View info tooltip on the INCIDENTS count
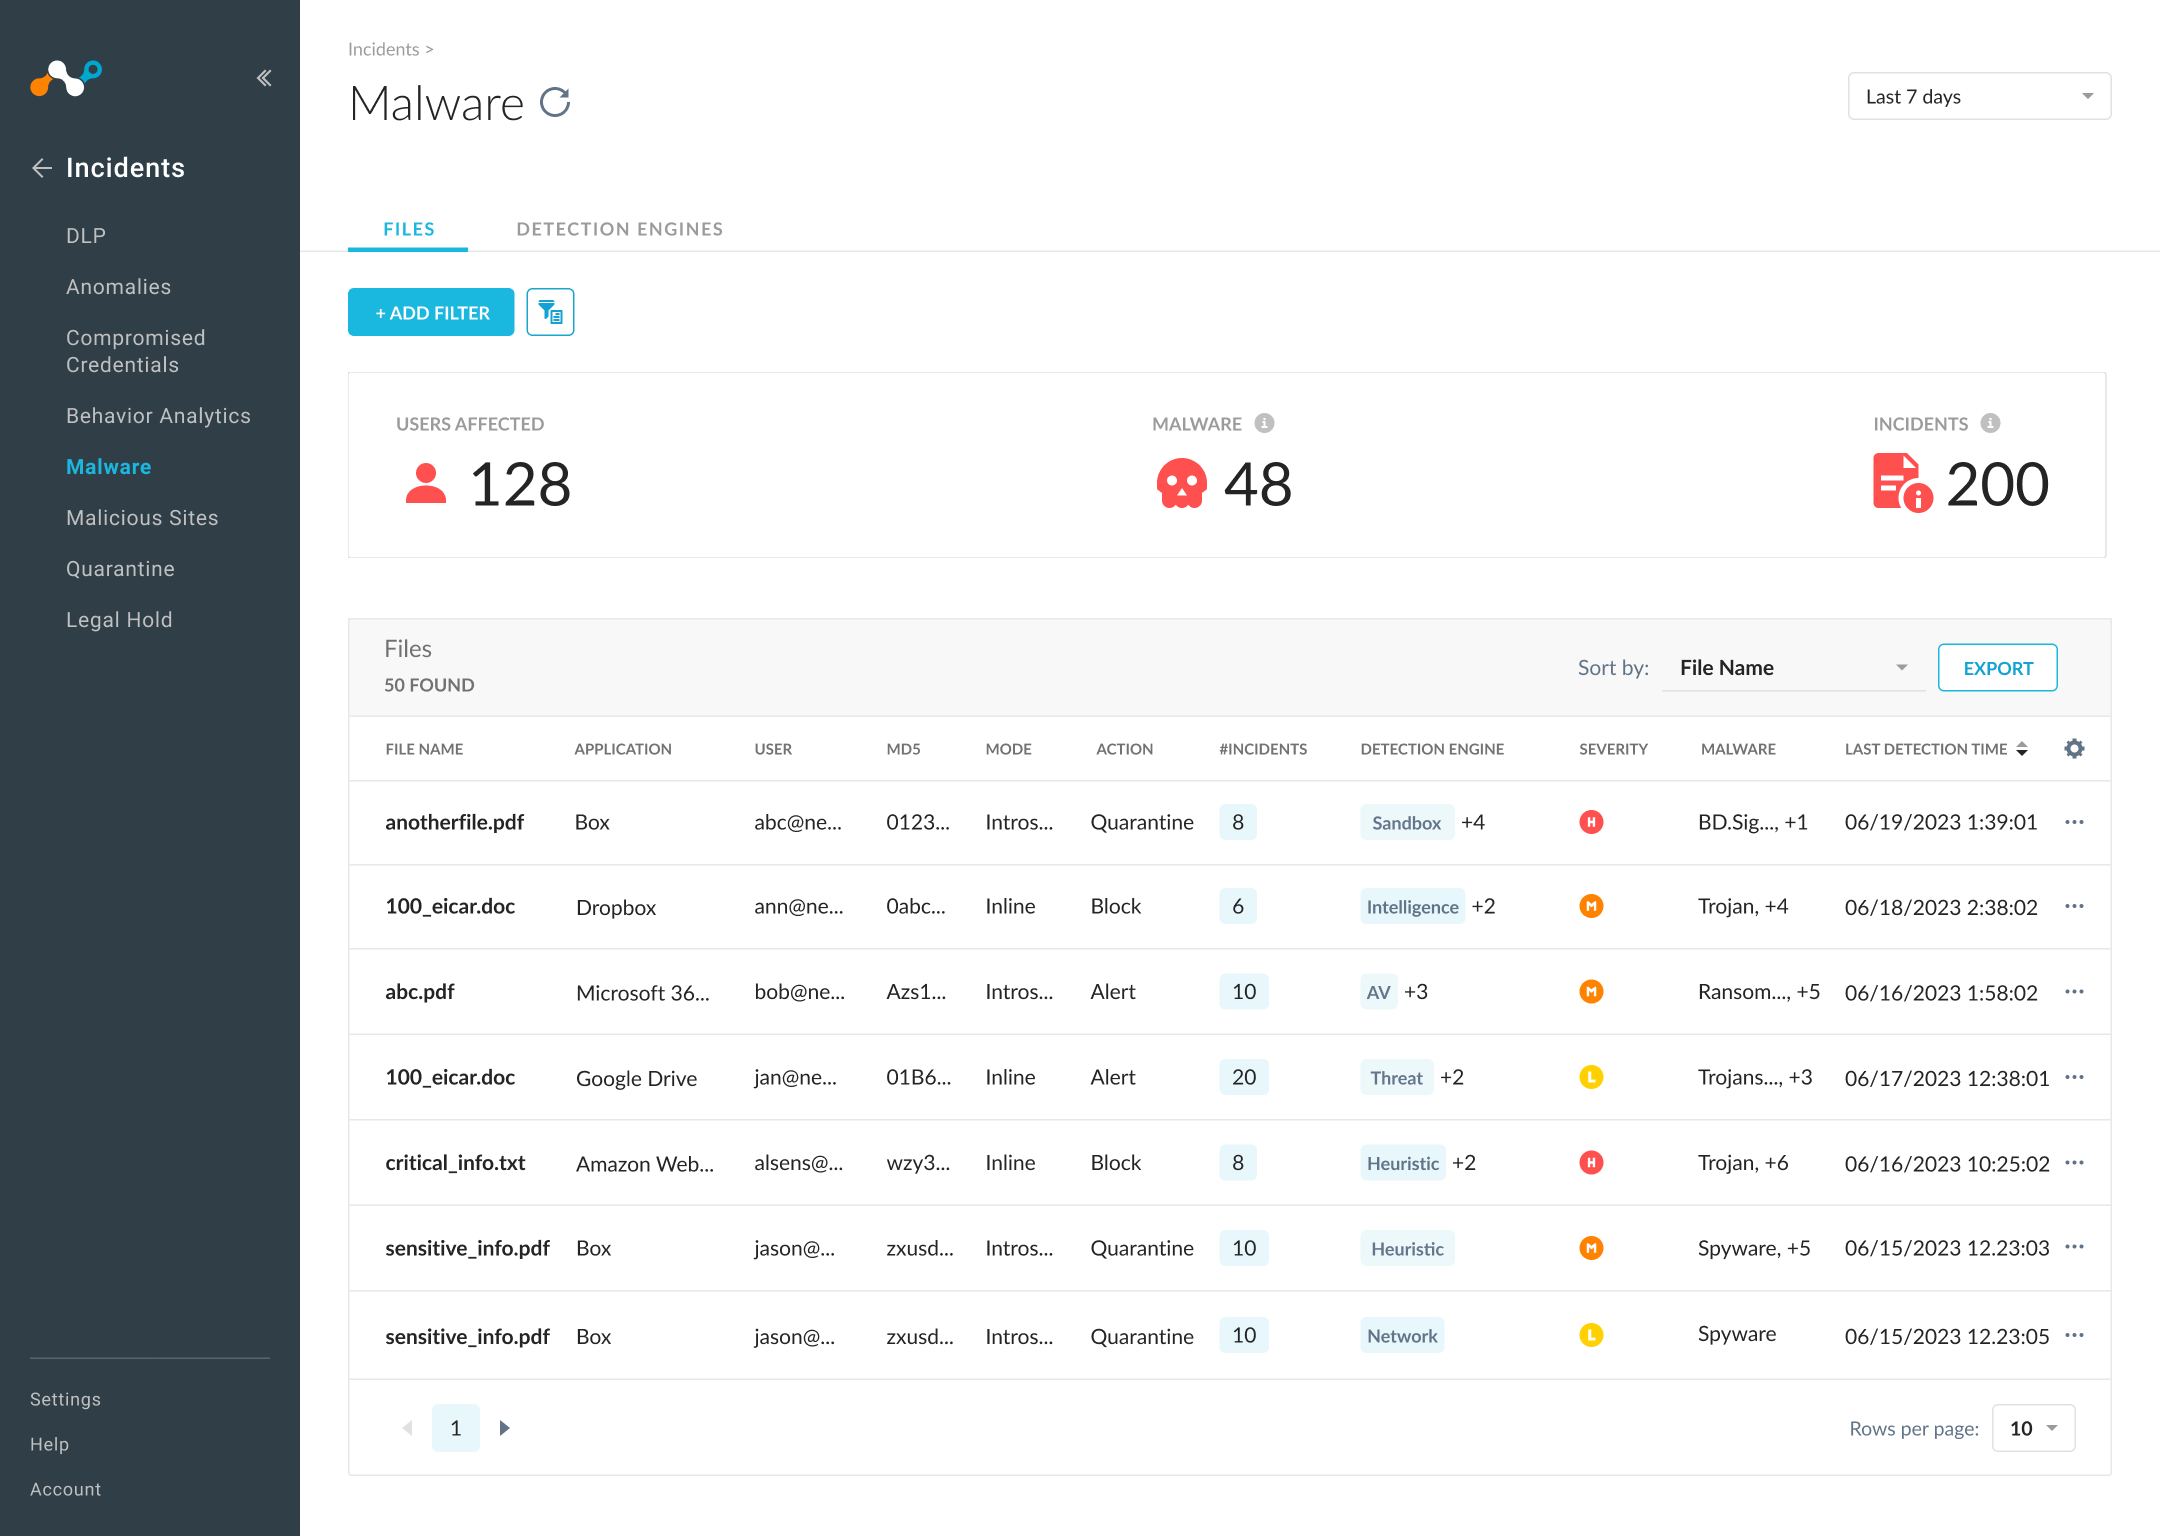This screenshot has height=1536, width=2160. pos(1990,422)
